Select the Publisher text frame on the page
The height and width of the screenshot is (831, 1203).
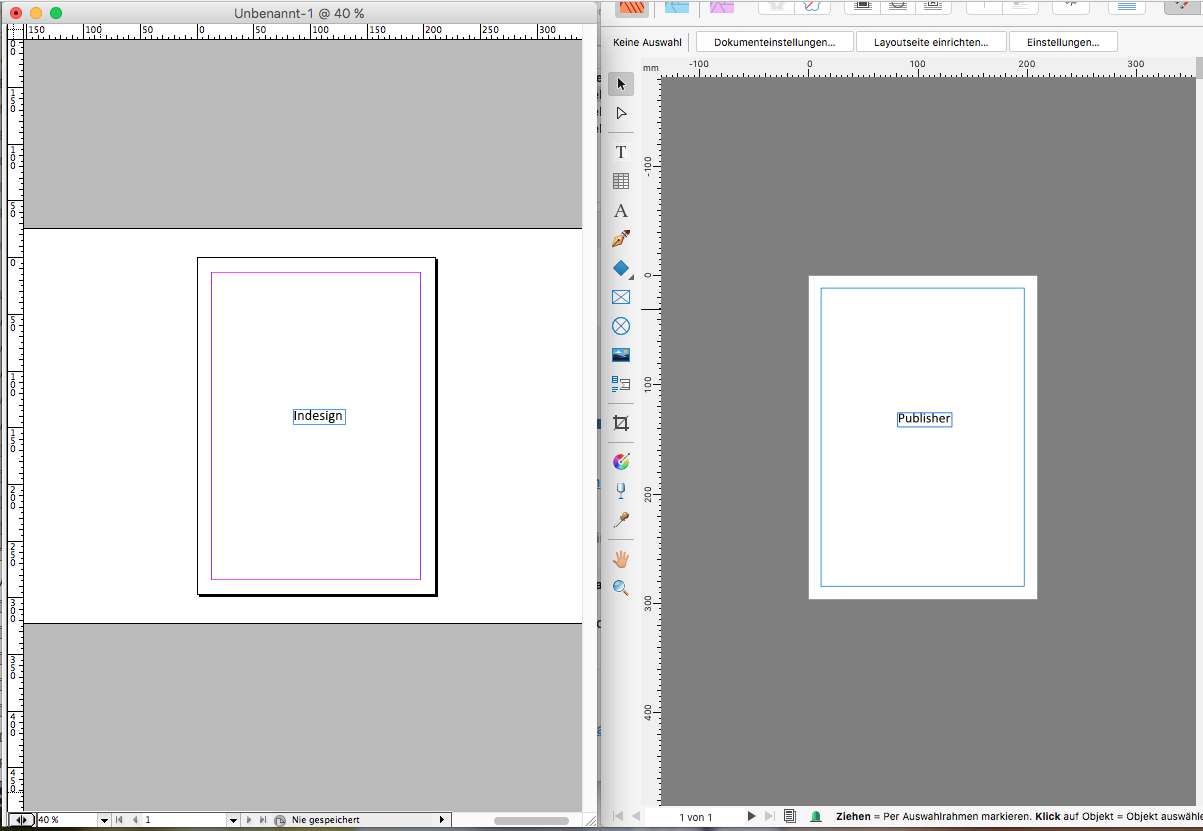[x=924, y=419]
